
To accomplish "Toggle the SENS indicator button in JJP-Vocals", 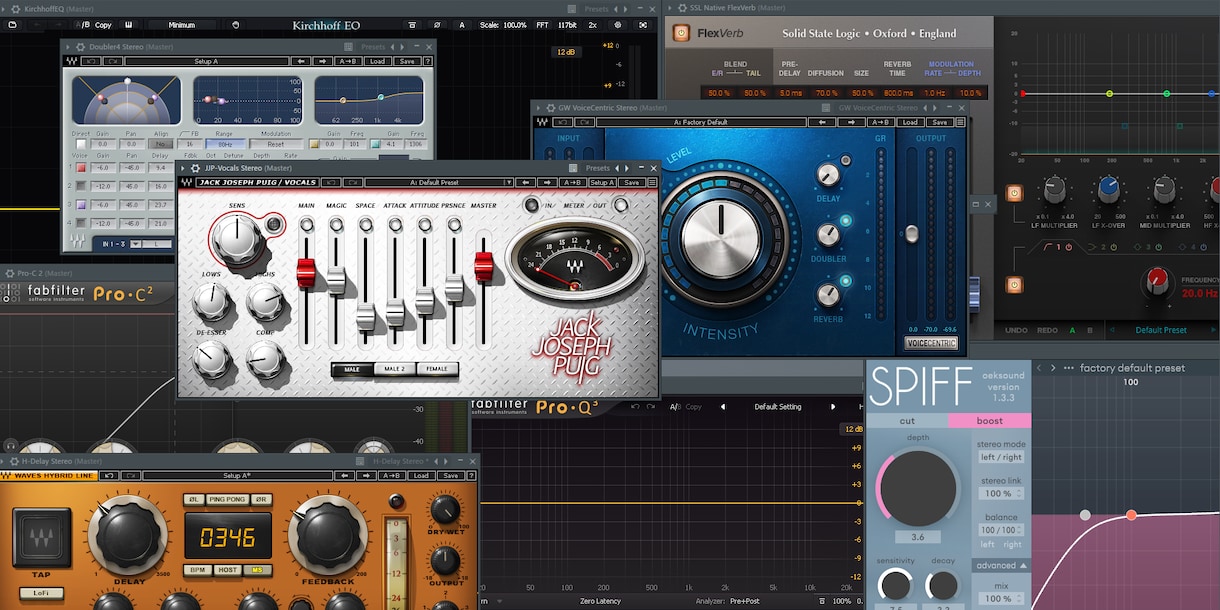I will 274,226.
